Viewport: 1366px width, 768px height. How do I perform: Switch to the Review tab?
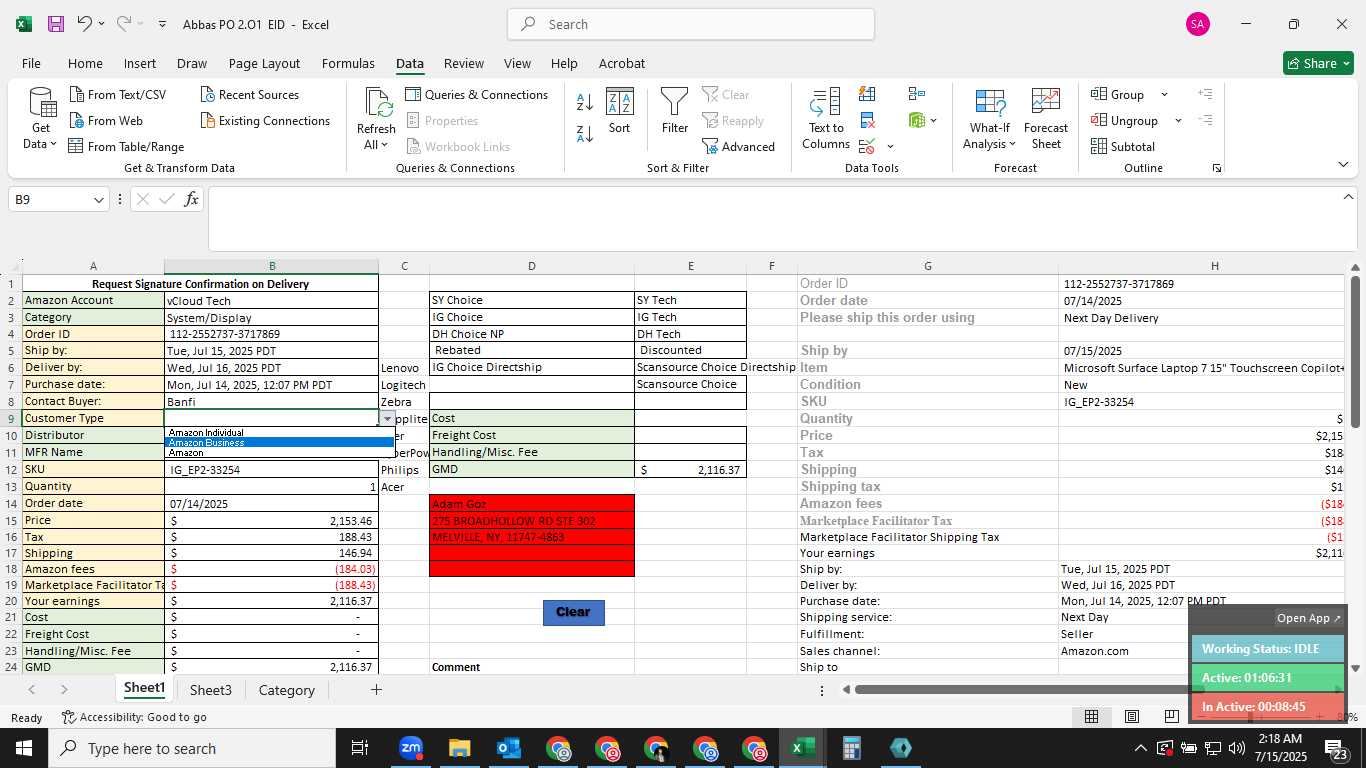pos(464,63)
